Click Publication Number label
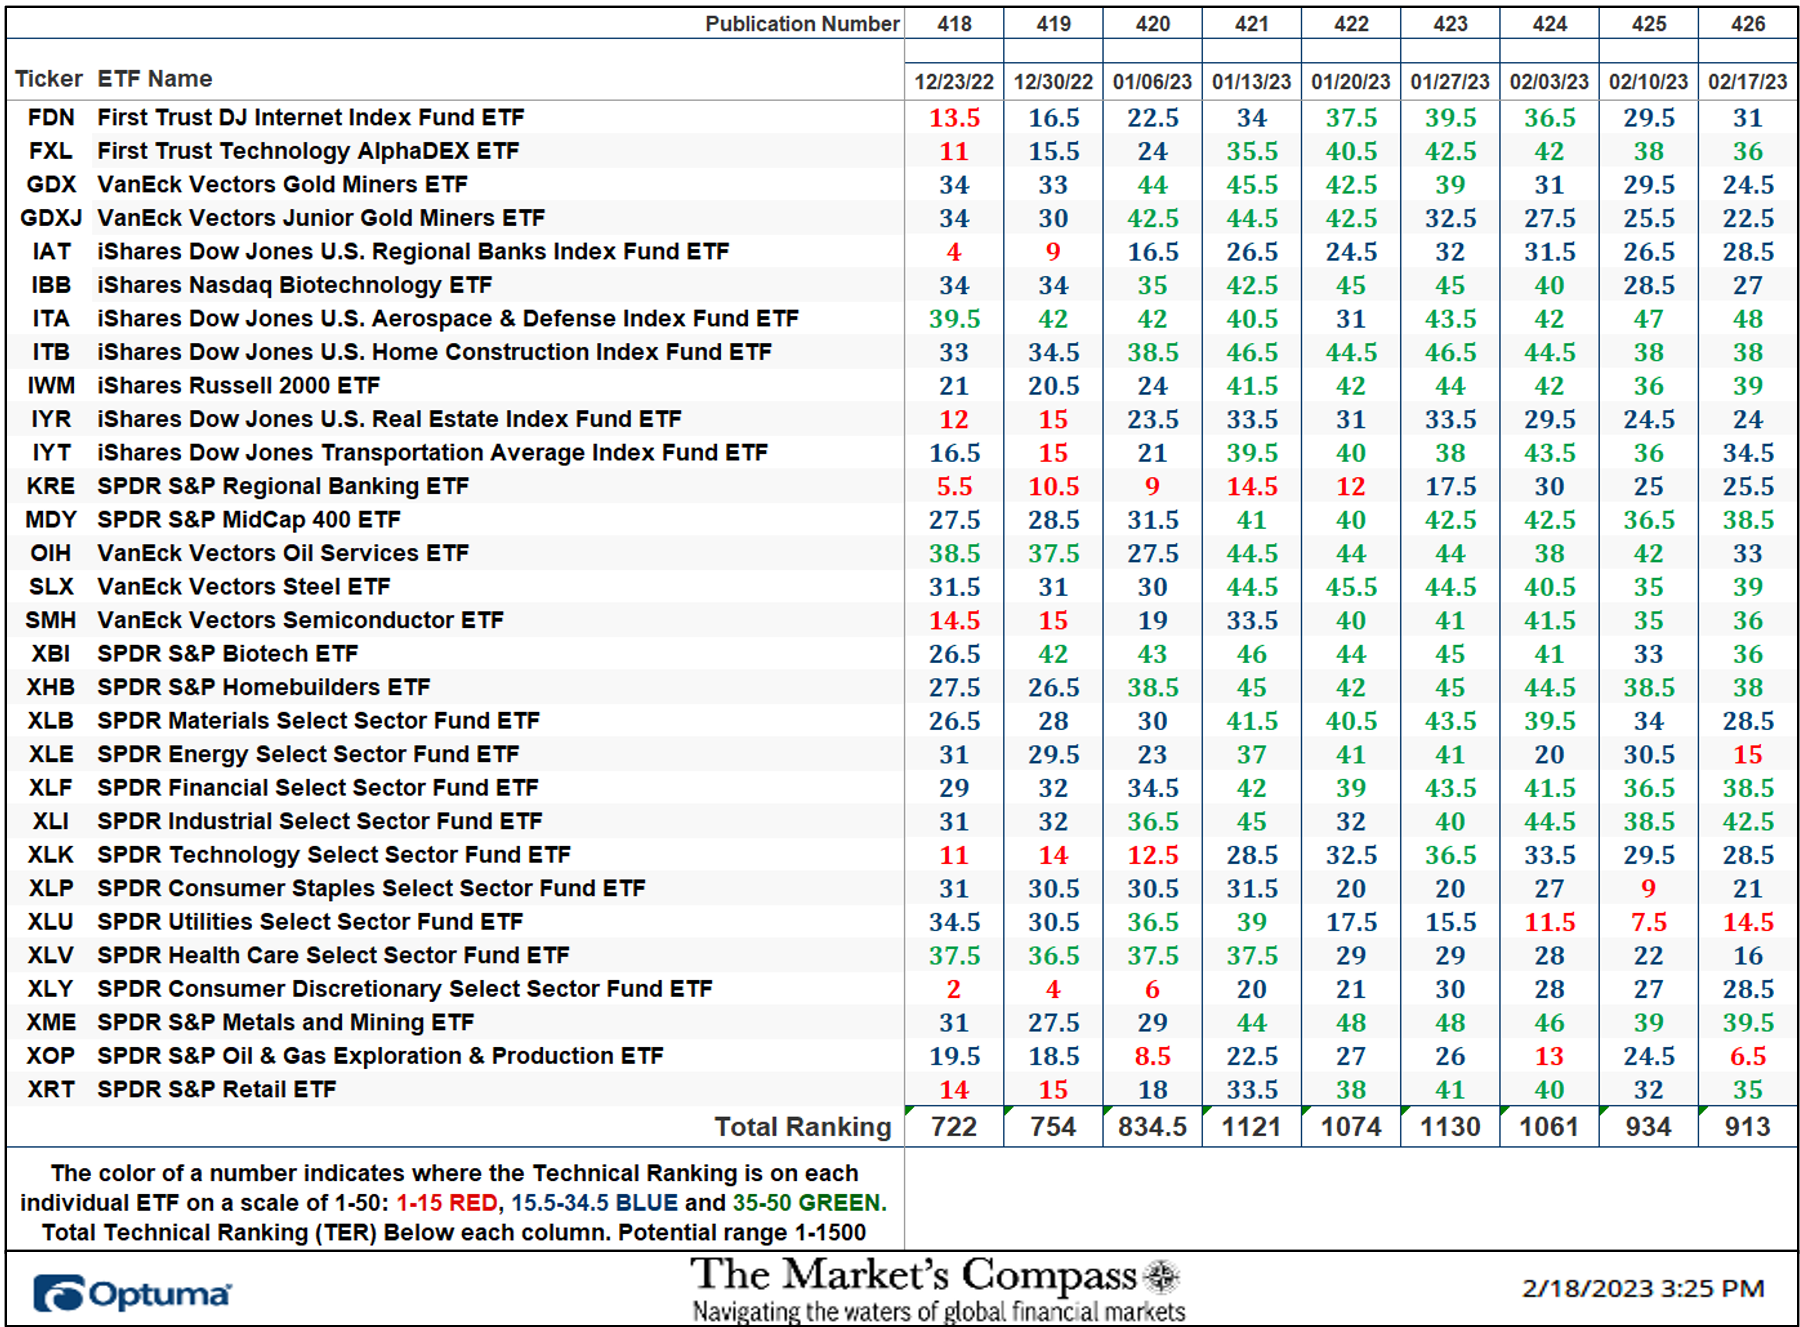1800x1327 pixels. (x=802, y=24)
